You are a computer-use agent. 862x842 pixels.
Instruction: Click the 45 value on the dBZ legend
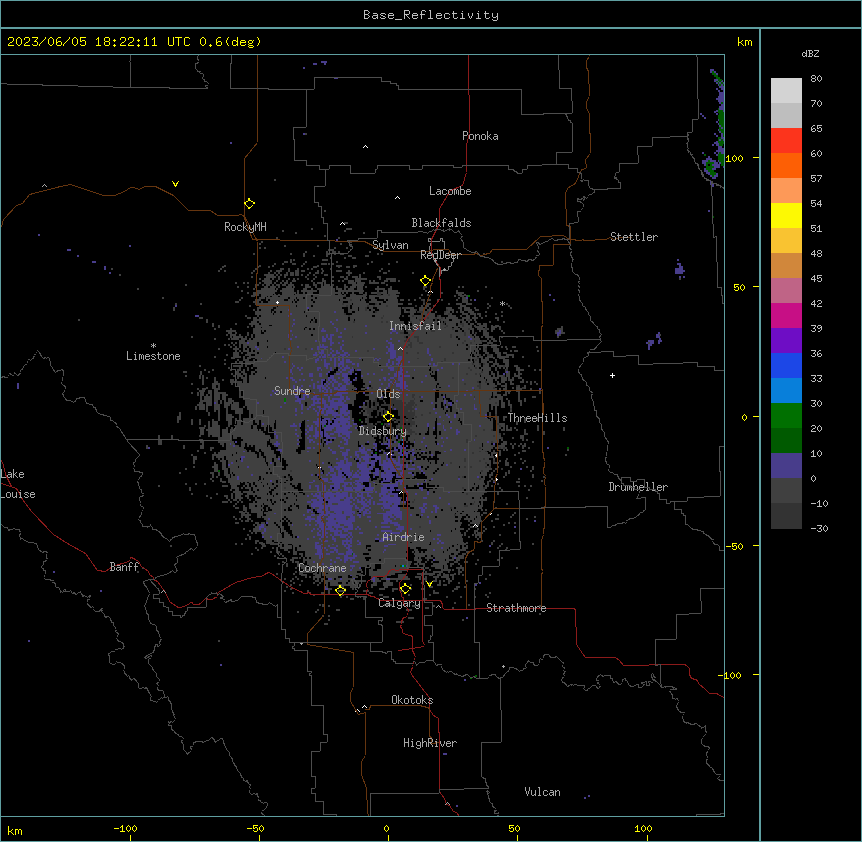click(x=816, y=279)
